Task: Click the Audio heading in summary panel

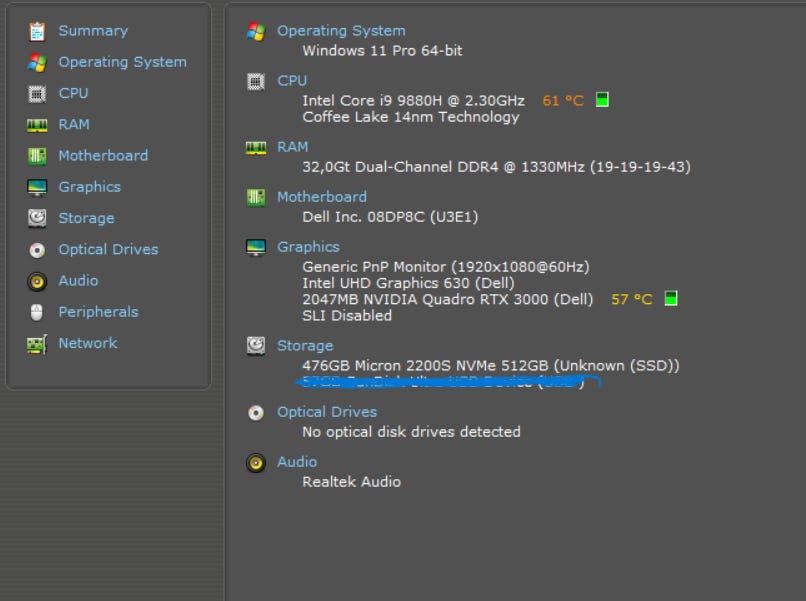Action: [297, 462]
